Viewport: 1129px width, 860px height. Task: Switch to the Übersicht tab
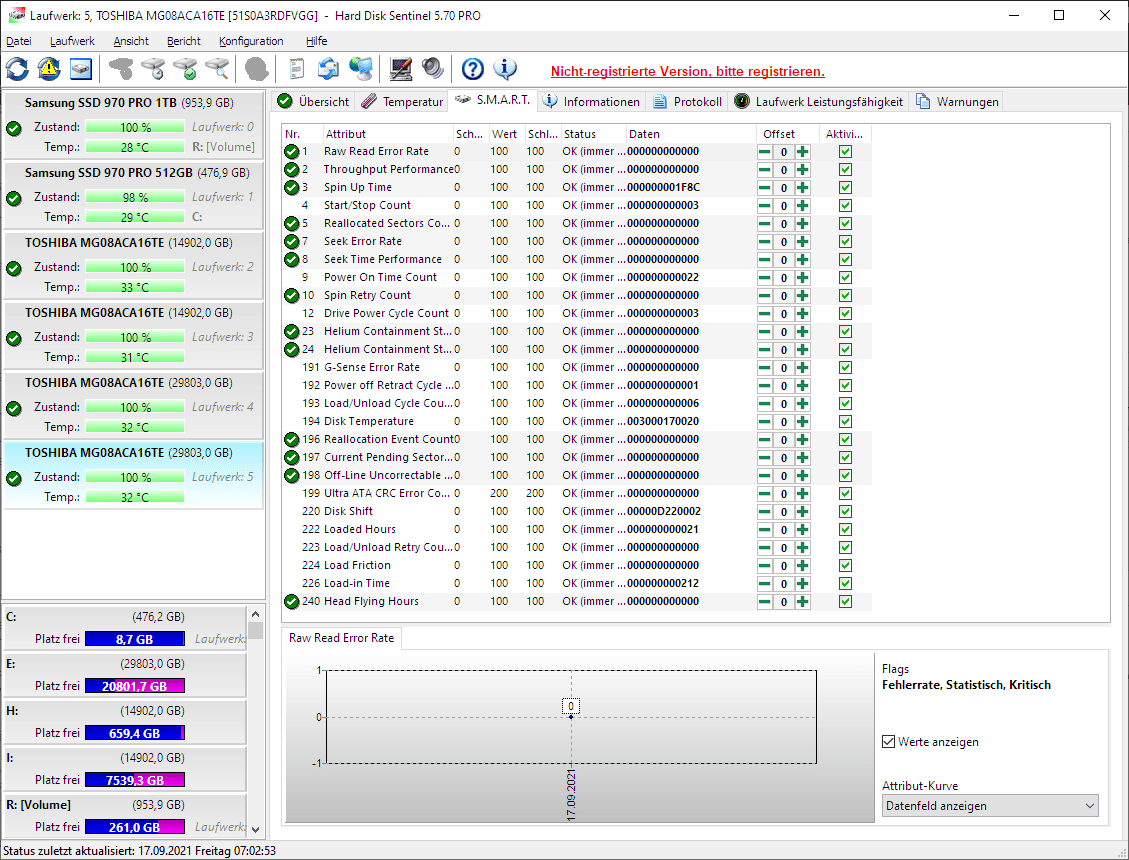[314, 102]
